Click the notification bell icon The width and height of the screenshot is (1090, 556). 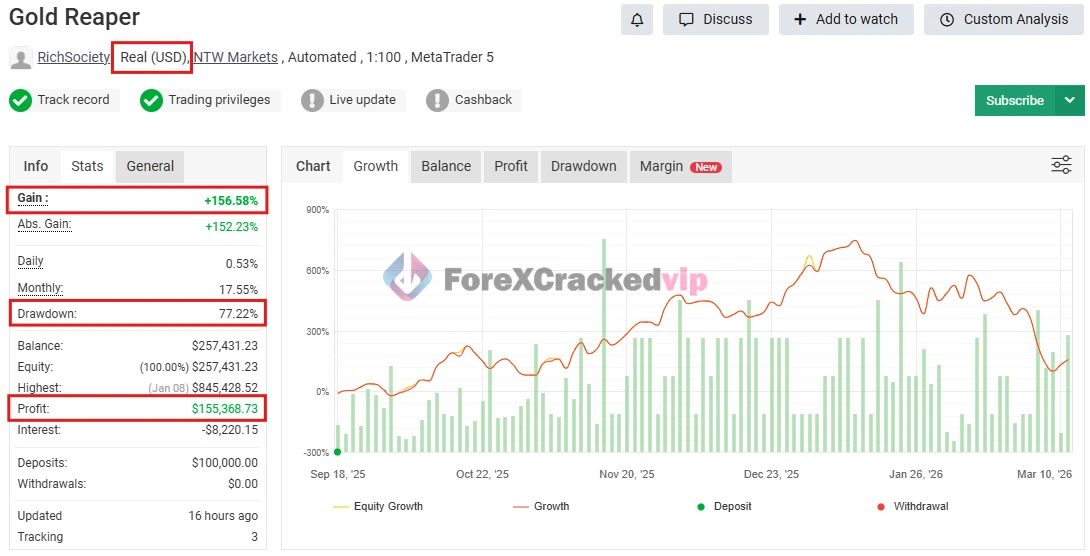pyautogui.click(x=636, y=20)
